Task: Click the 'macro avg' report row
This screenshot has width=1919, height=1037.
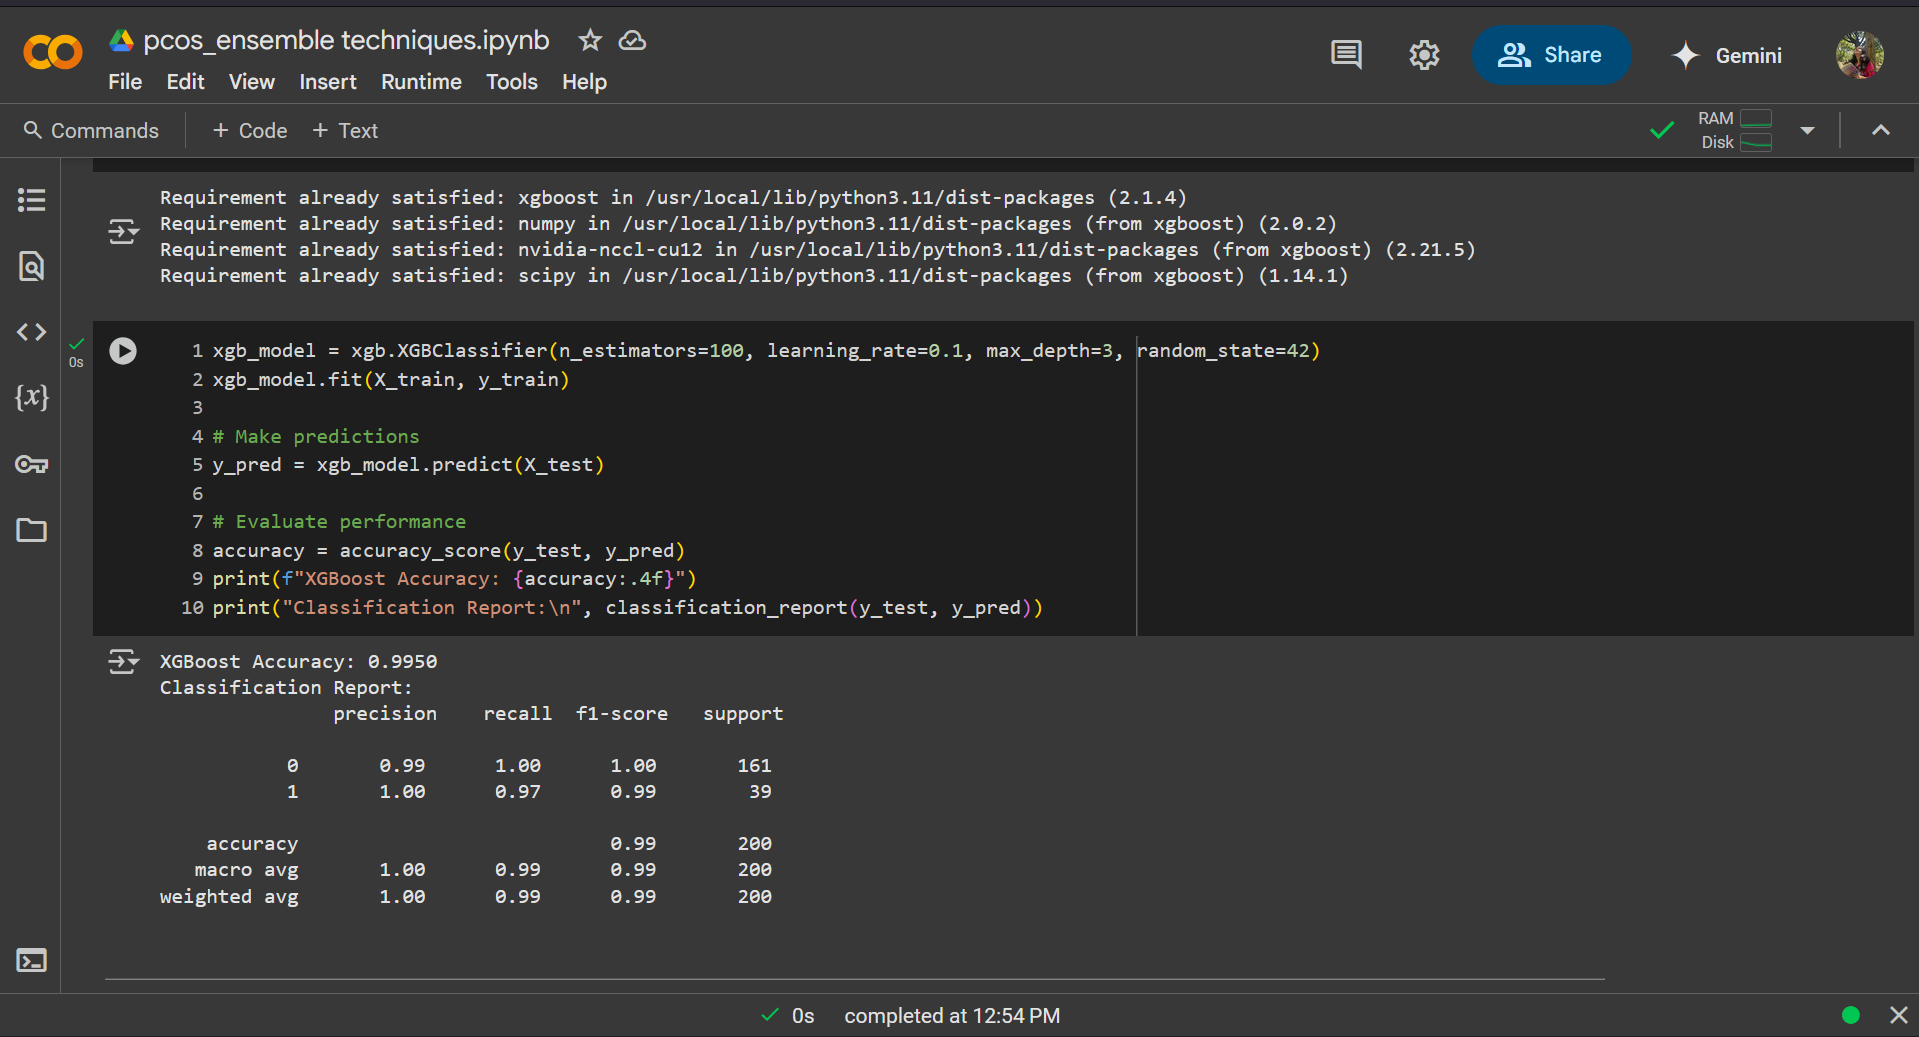Action: 483,870
